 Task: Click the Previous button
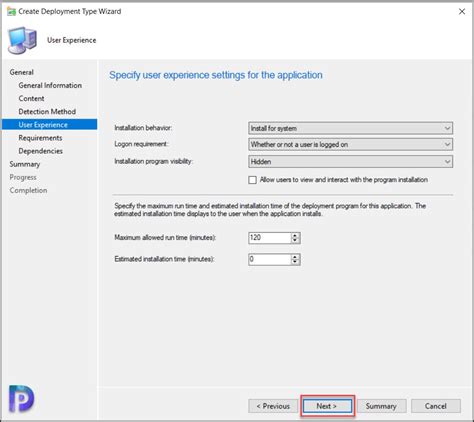pyautogui.click(x=273, y=406)
